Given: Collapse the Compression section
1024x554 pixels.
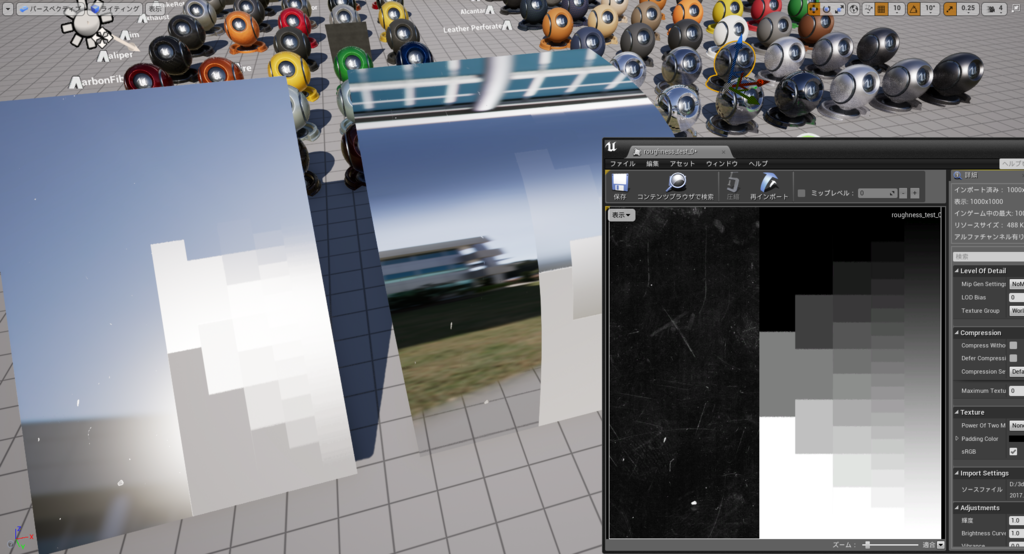Looking at the screenshot, I should (957, 333).
